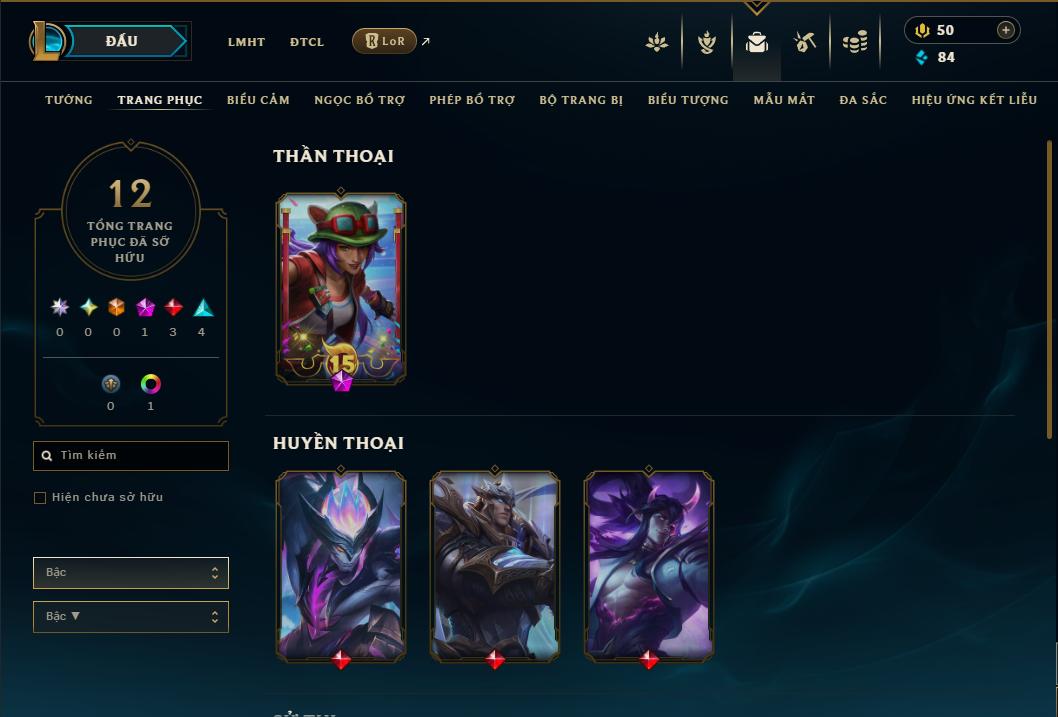Image resolution: width=1058 pixels, height=717 pixels.
Task: Click the vertical scrollbar on the right
Action: click(x=1049, y=290)
